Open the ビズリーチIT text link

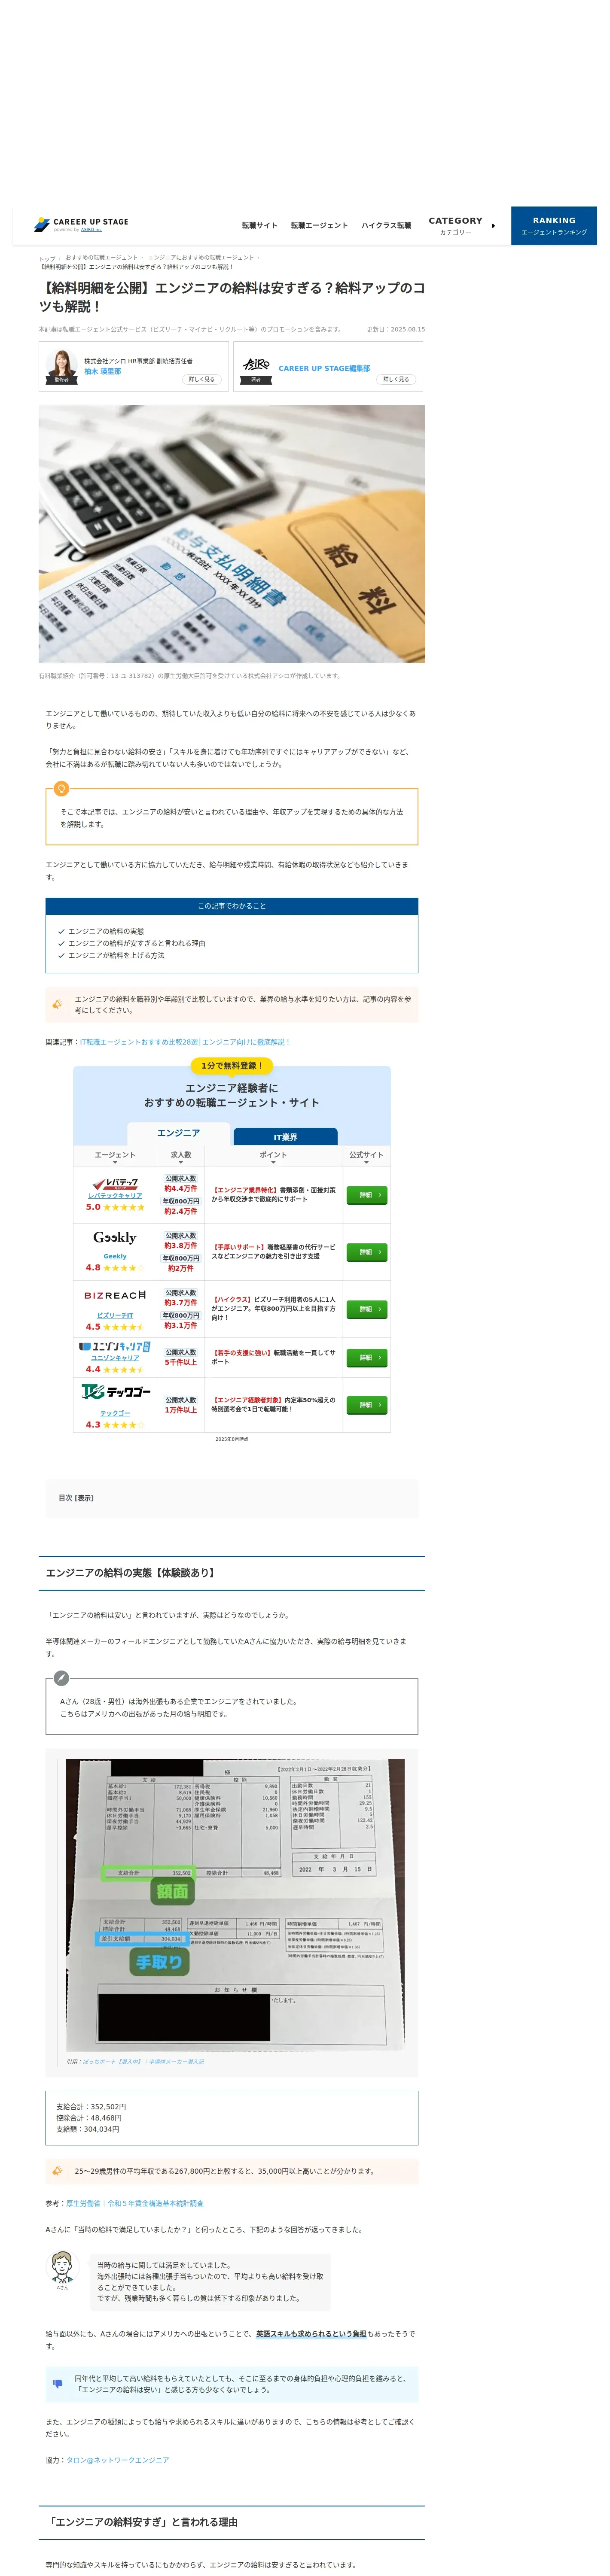click(x=115, y=1315)
